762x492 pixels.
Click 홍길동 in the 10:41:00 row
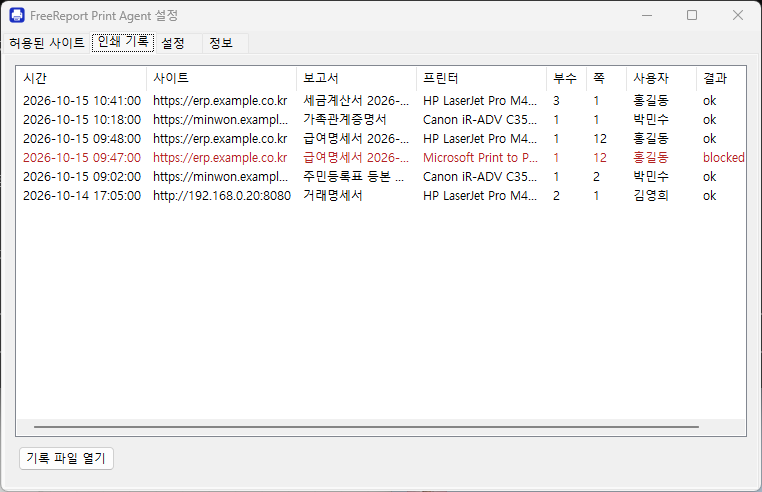pyautogui.click(x=651, y=101)
